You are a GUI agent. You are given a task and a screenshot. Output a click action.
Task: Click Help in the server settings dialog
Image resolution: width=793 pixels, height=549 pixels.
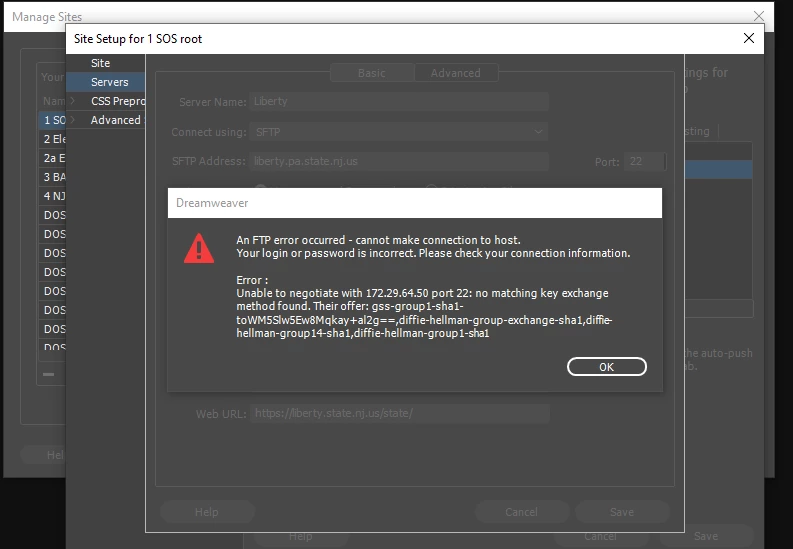click(x=207, y=512)
